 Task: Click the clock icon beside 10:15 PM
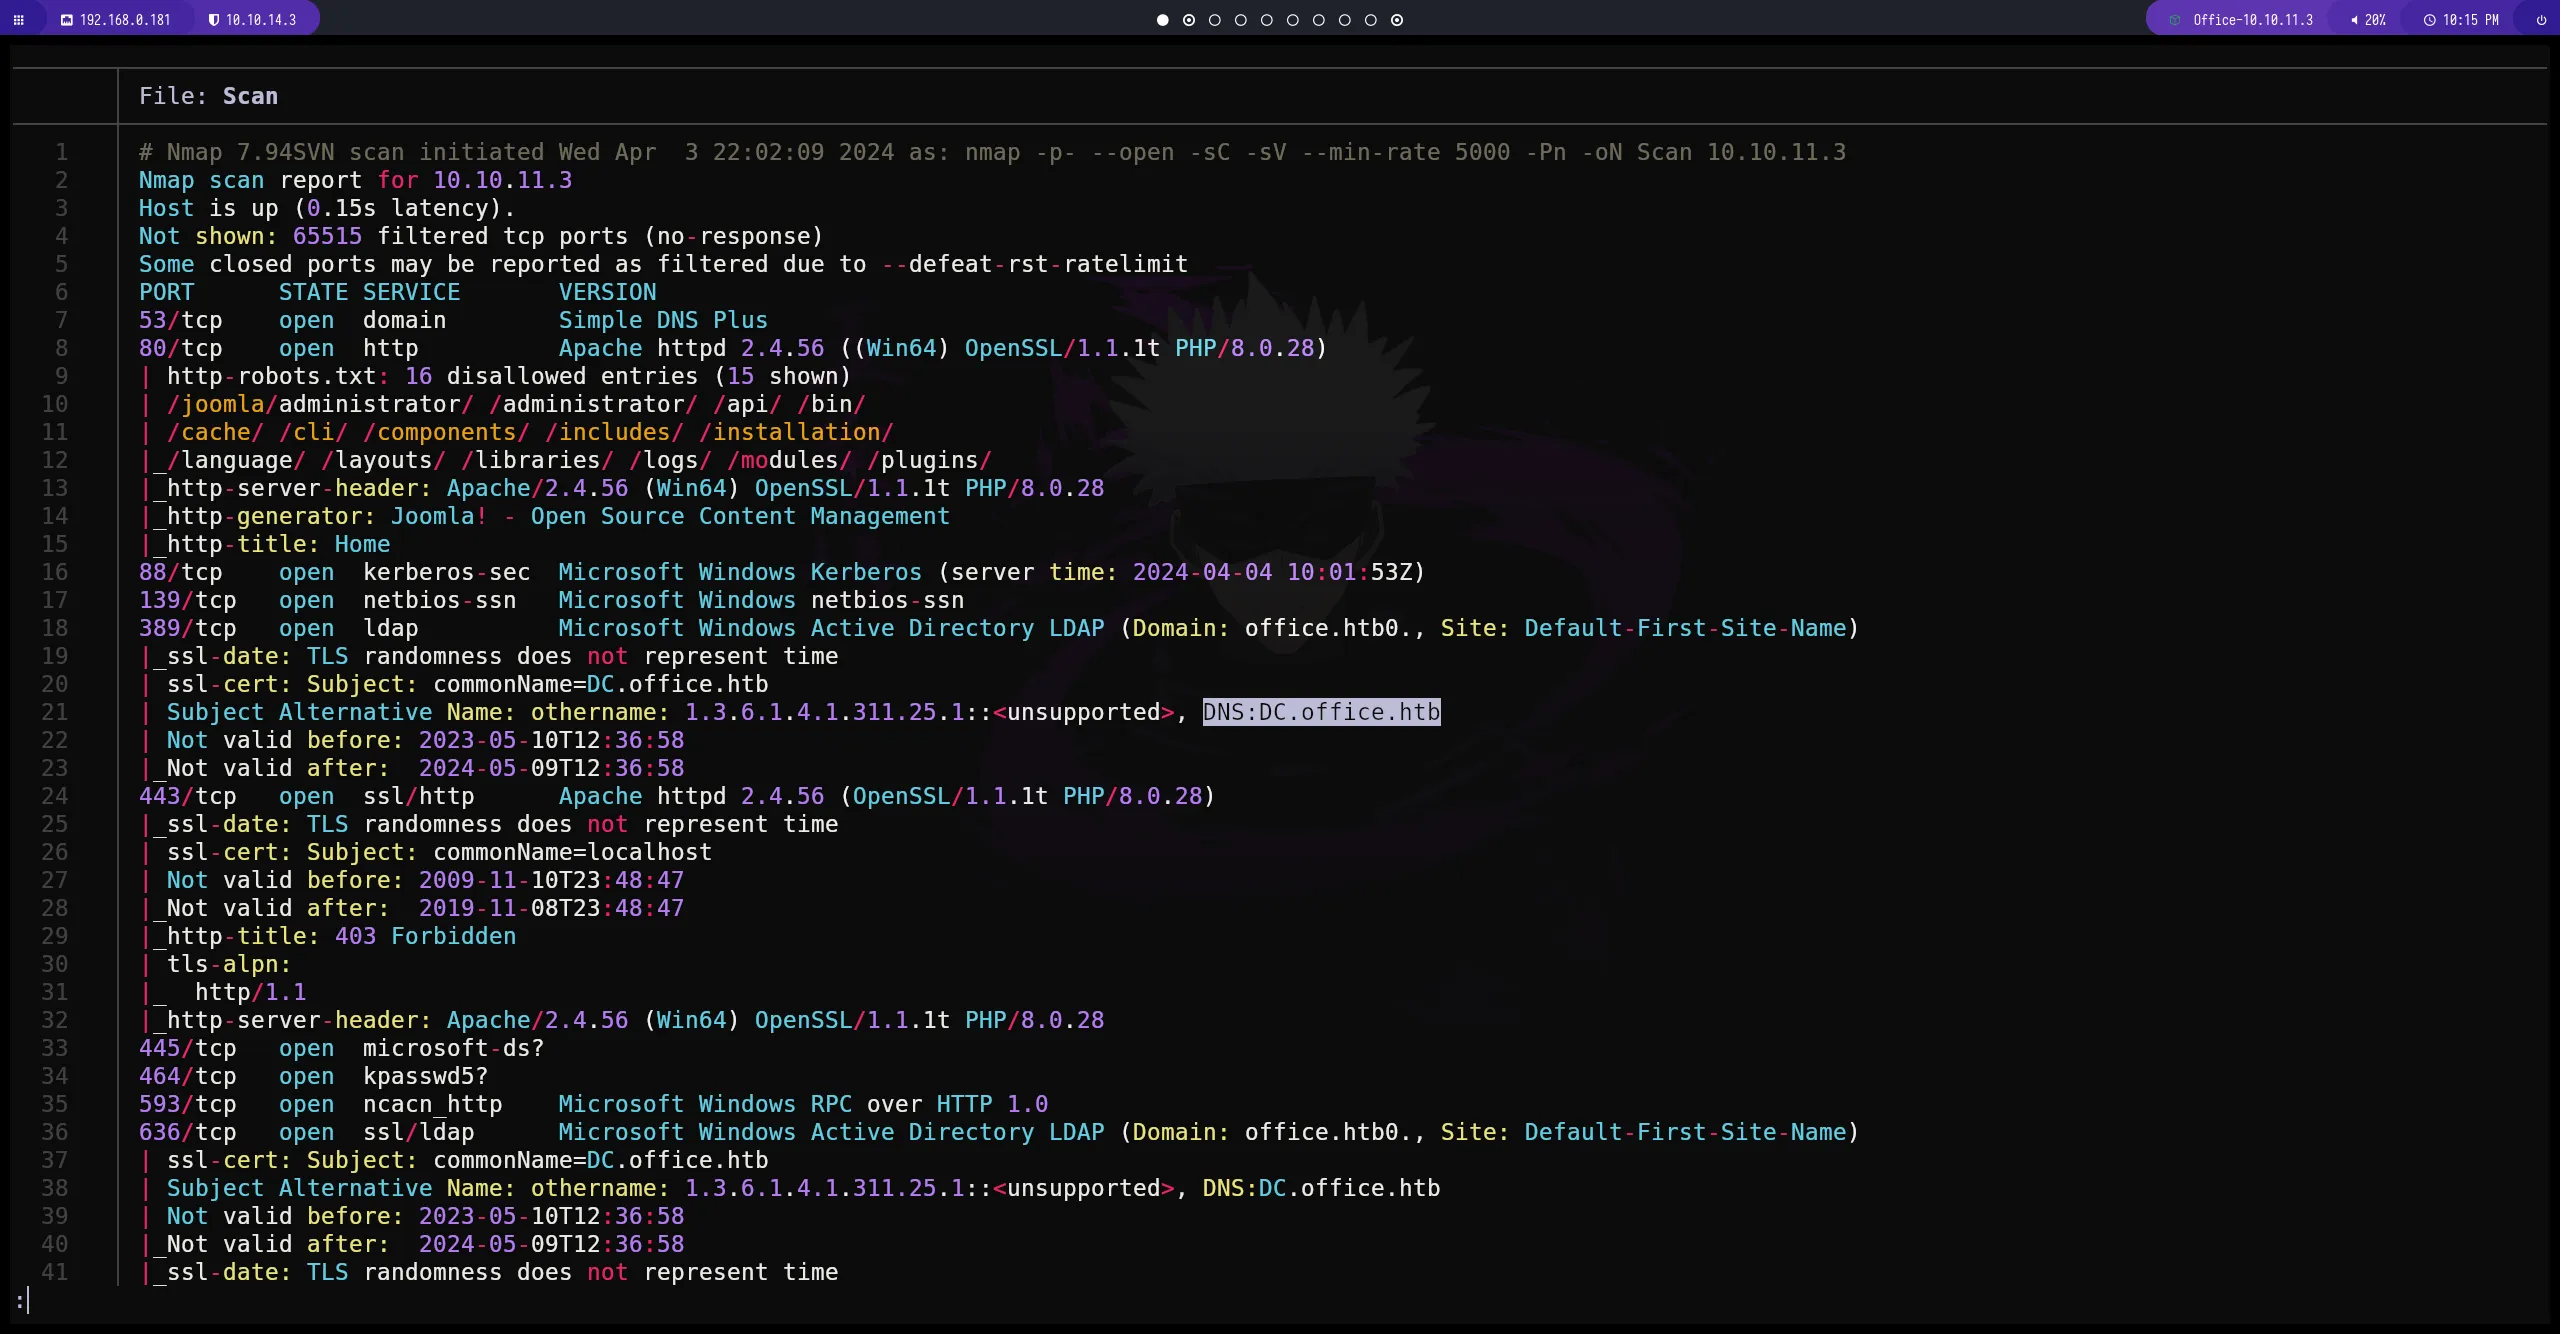[2429, 20]
